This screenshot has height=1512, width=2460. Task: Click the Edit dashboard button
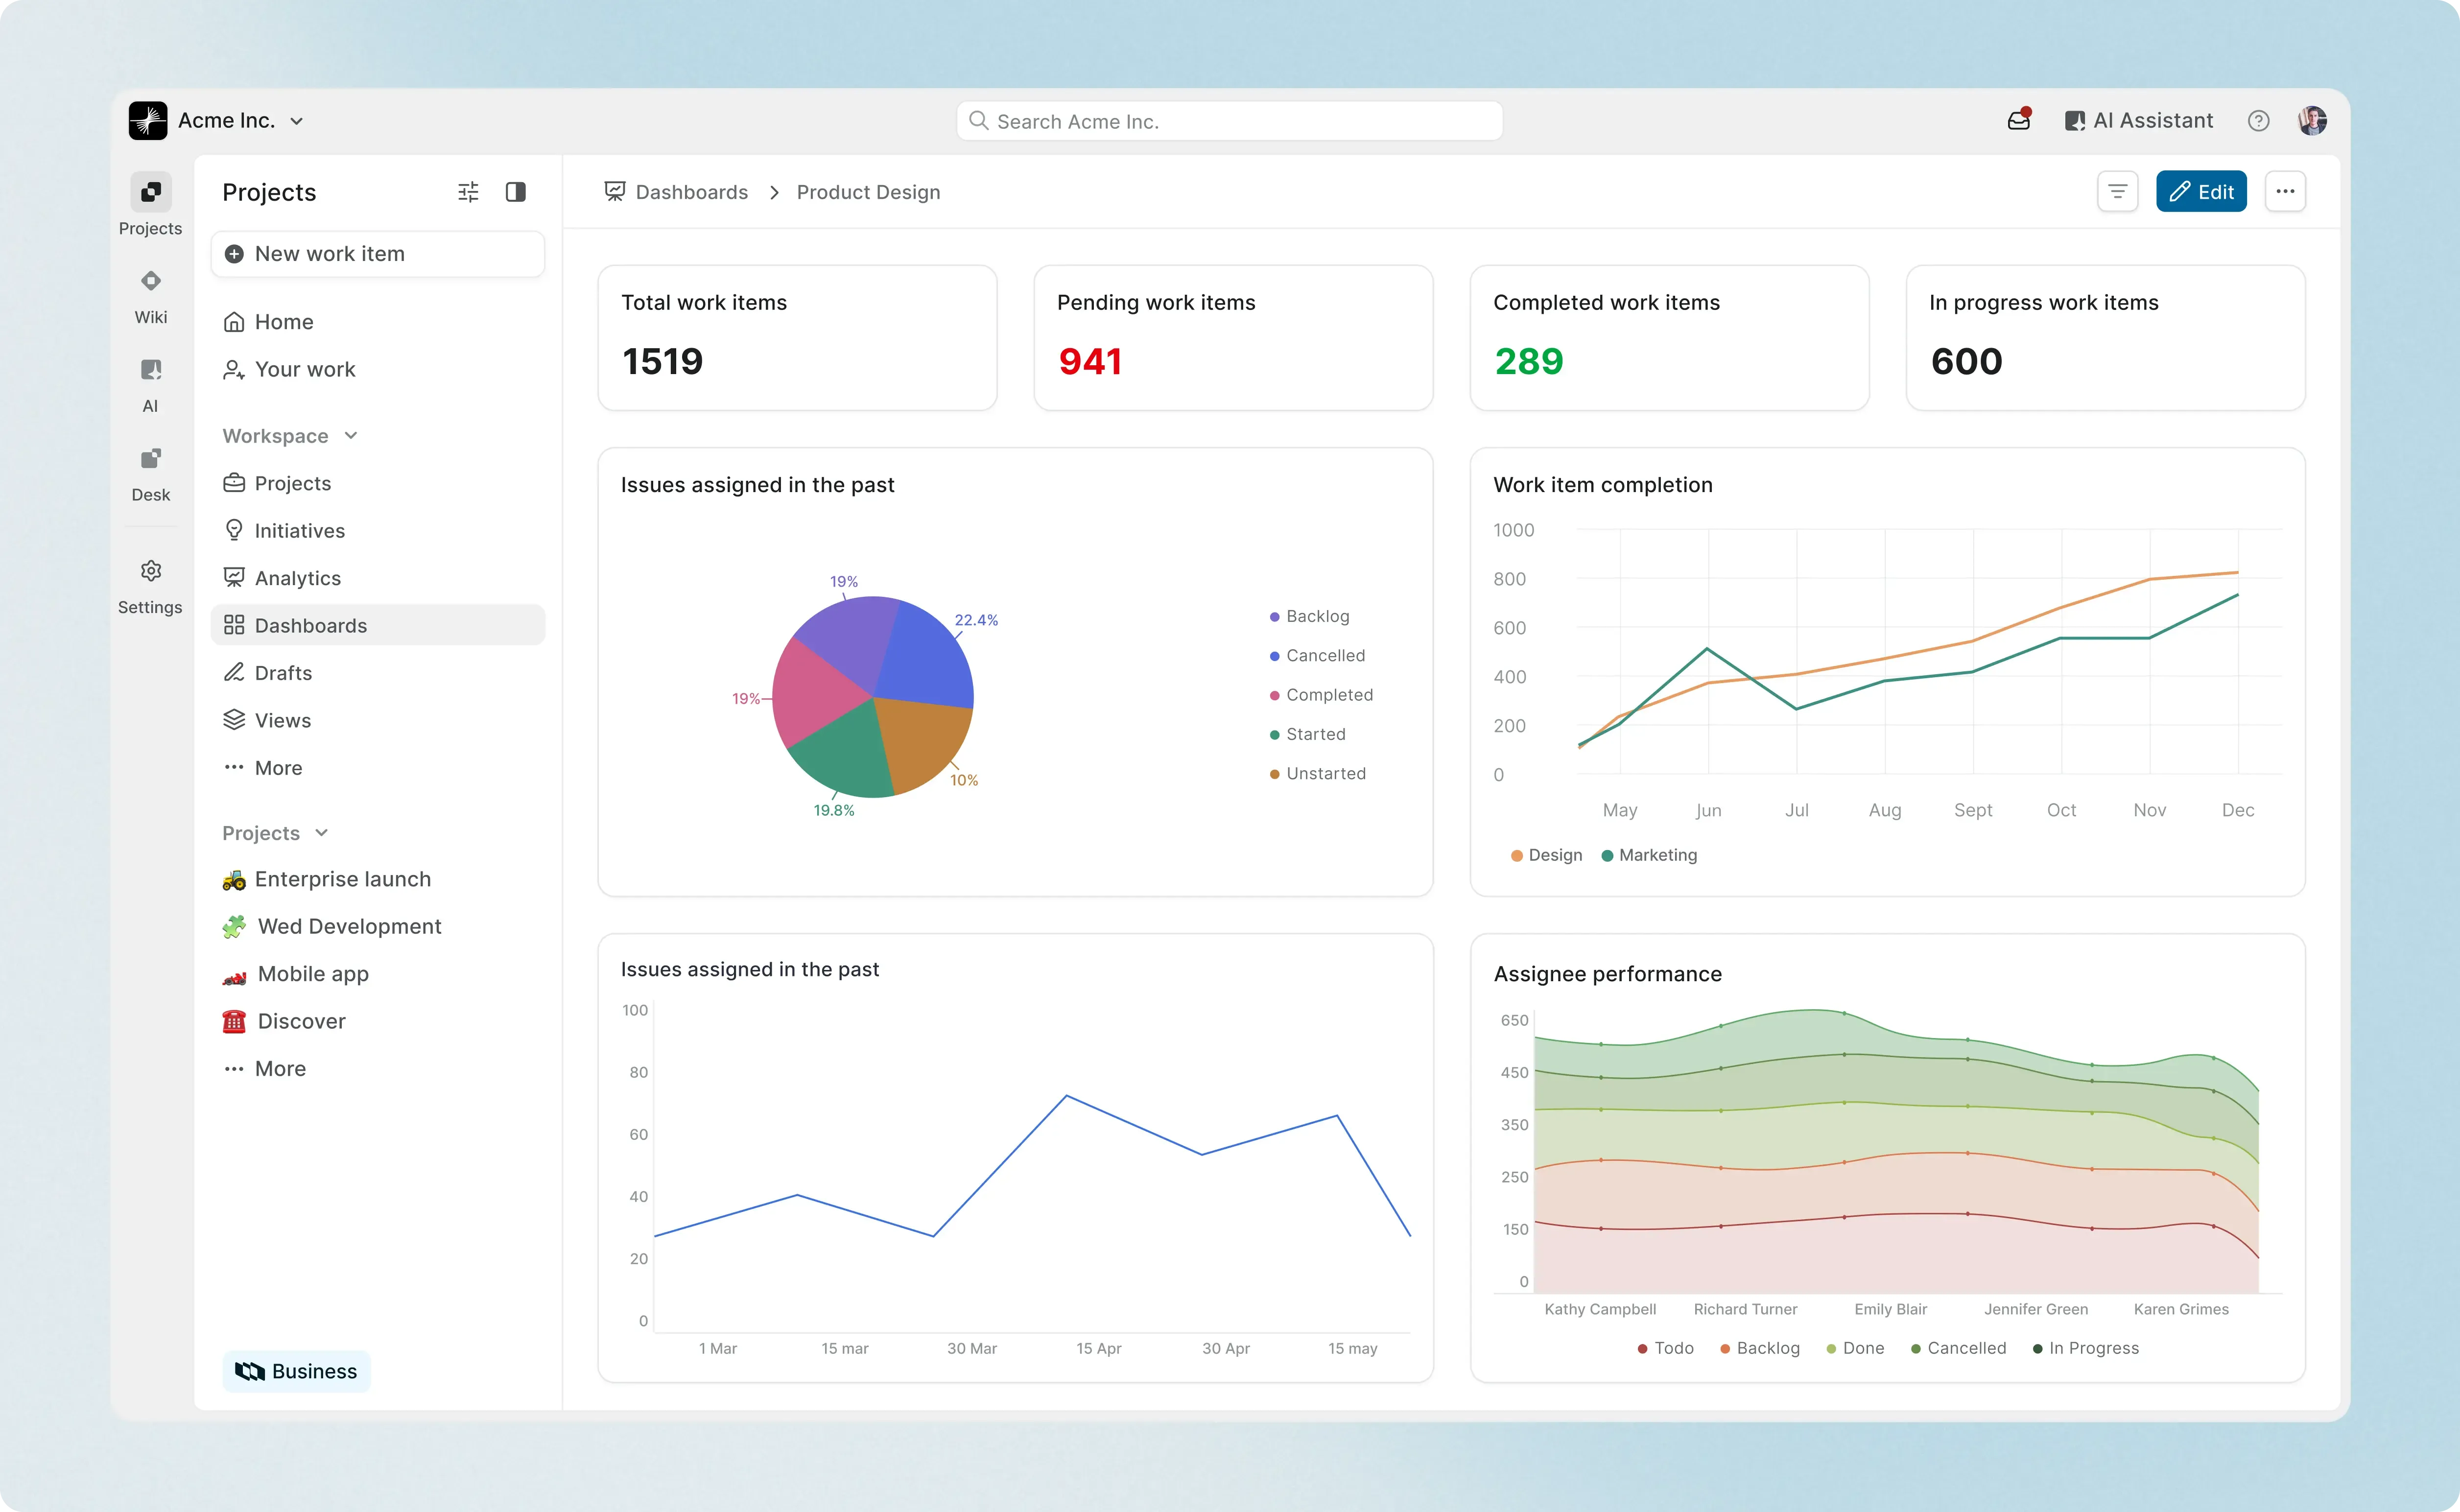click(2201, 191)
